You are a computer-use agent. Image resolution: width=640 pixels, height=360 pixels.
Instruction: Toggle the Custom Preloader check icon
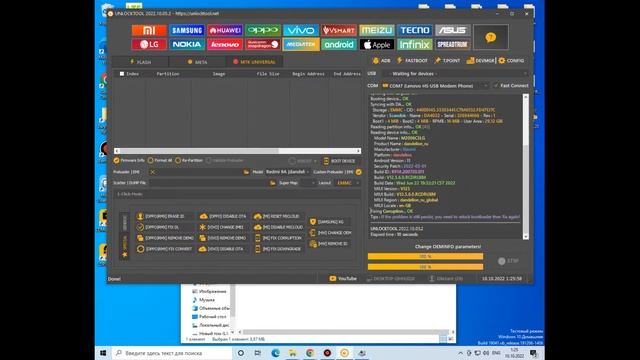(x=358, y=172)
